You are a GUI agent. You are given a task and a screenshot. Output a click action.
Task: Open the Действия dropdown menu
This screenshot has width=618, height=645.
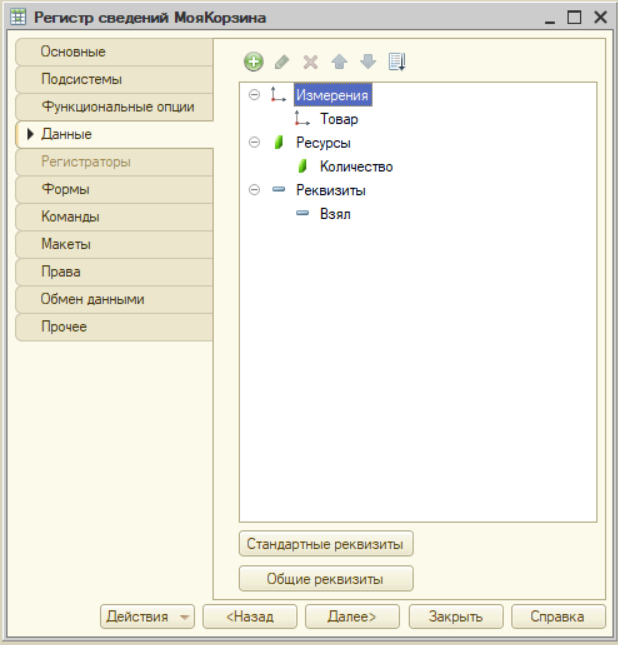[147, 616]
